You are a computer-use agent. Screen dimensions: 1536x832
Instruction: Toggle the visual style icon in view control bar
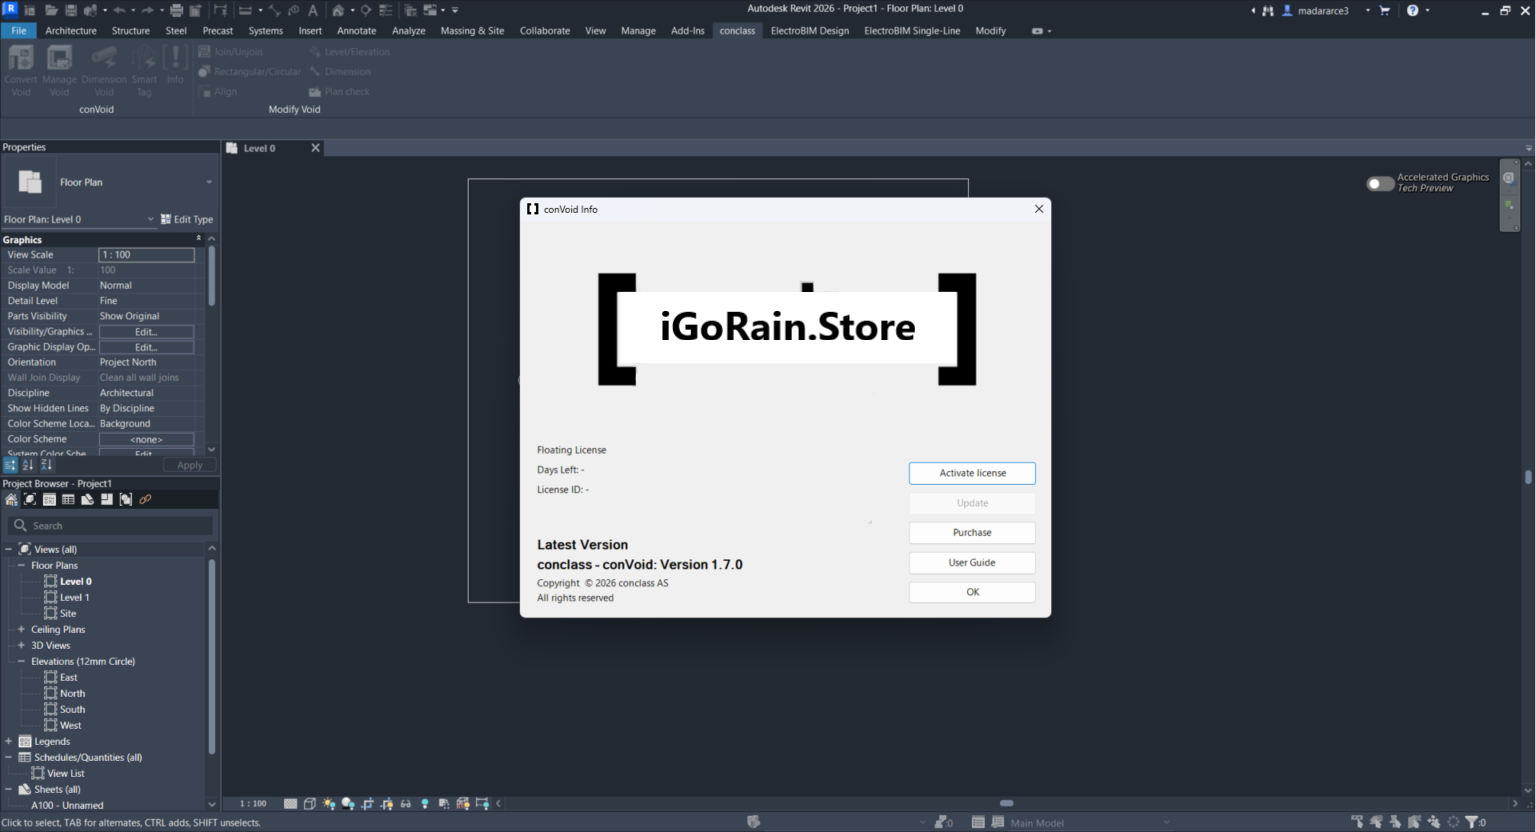(x=310, y=804)
